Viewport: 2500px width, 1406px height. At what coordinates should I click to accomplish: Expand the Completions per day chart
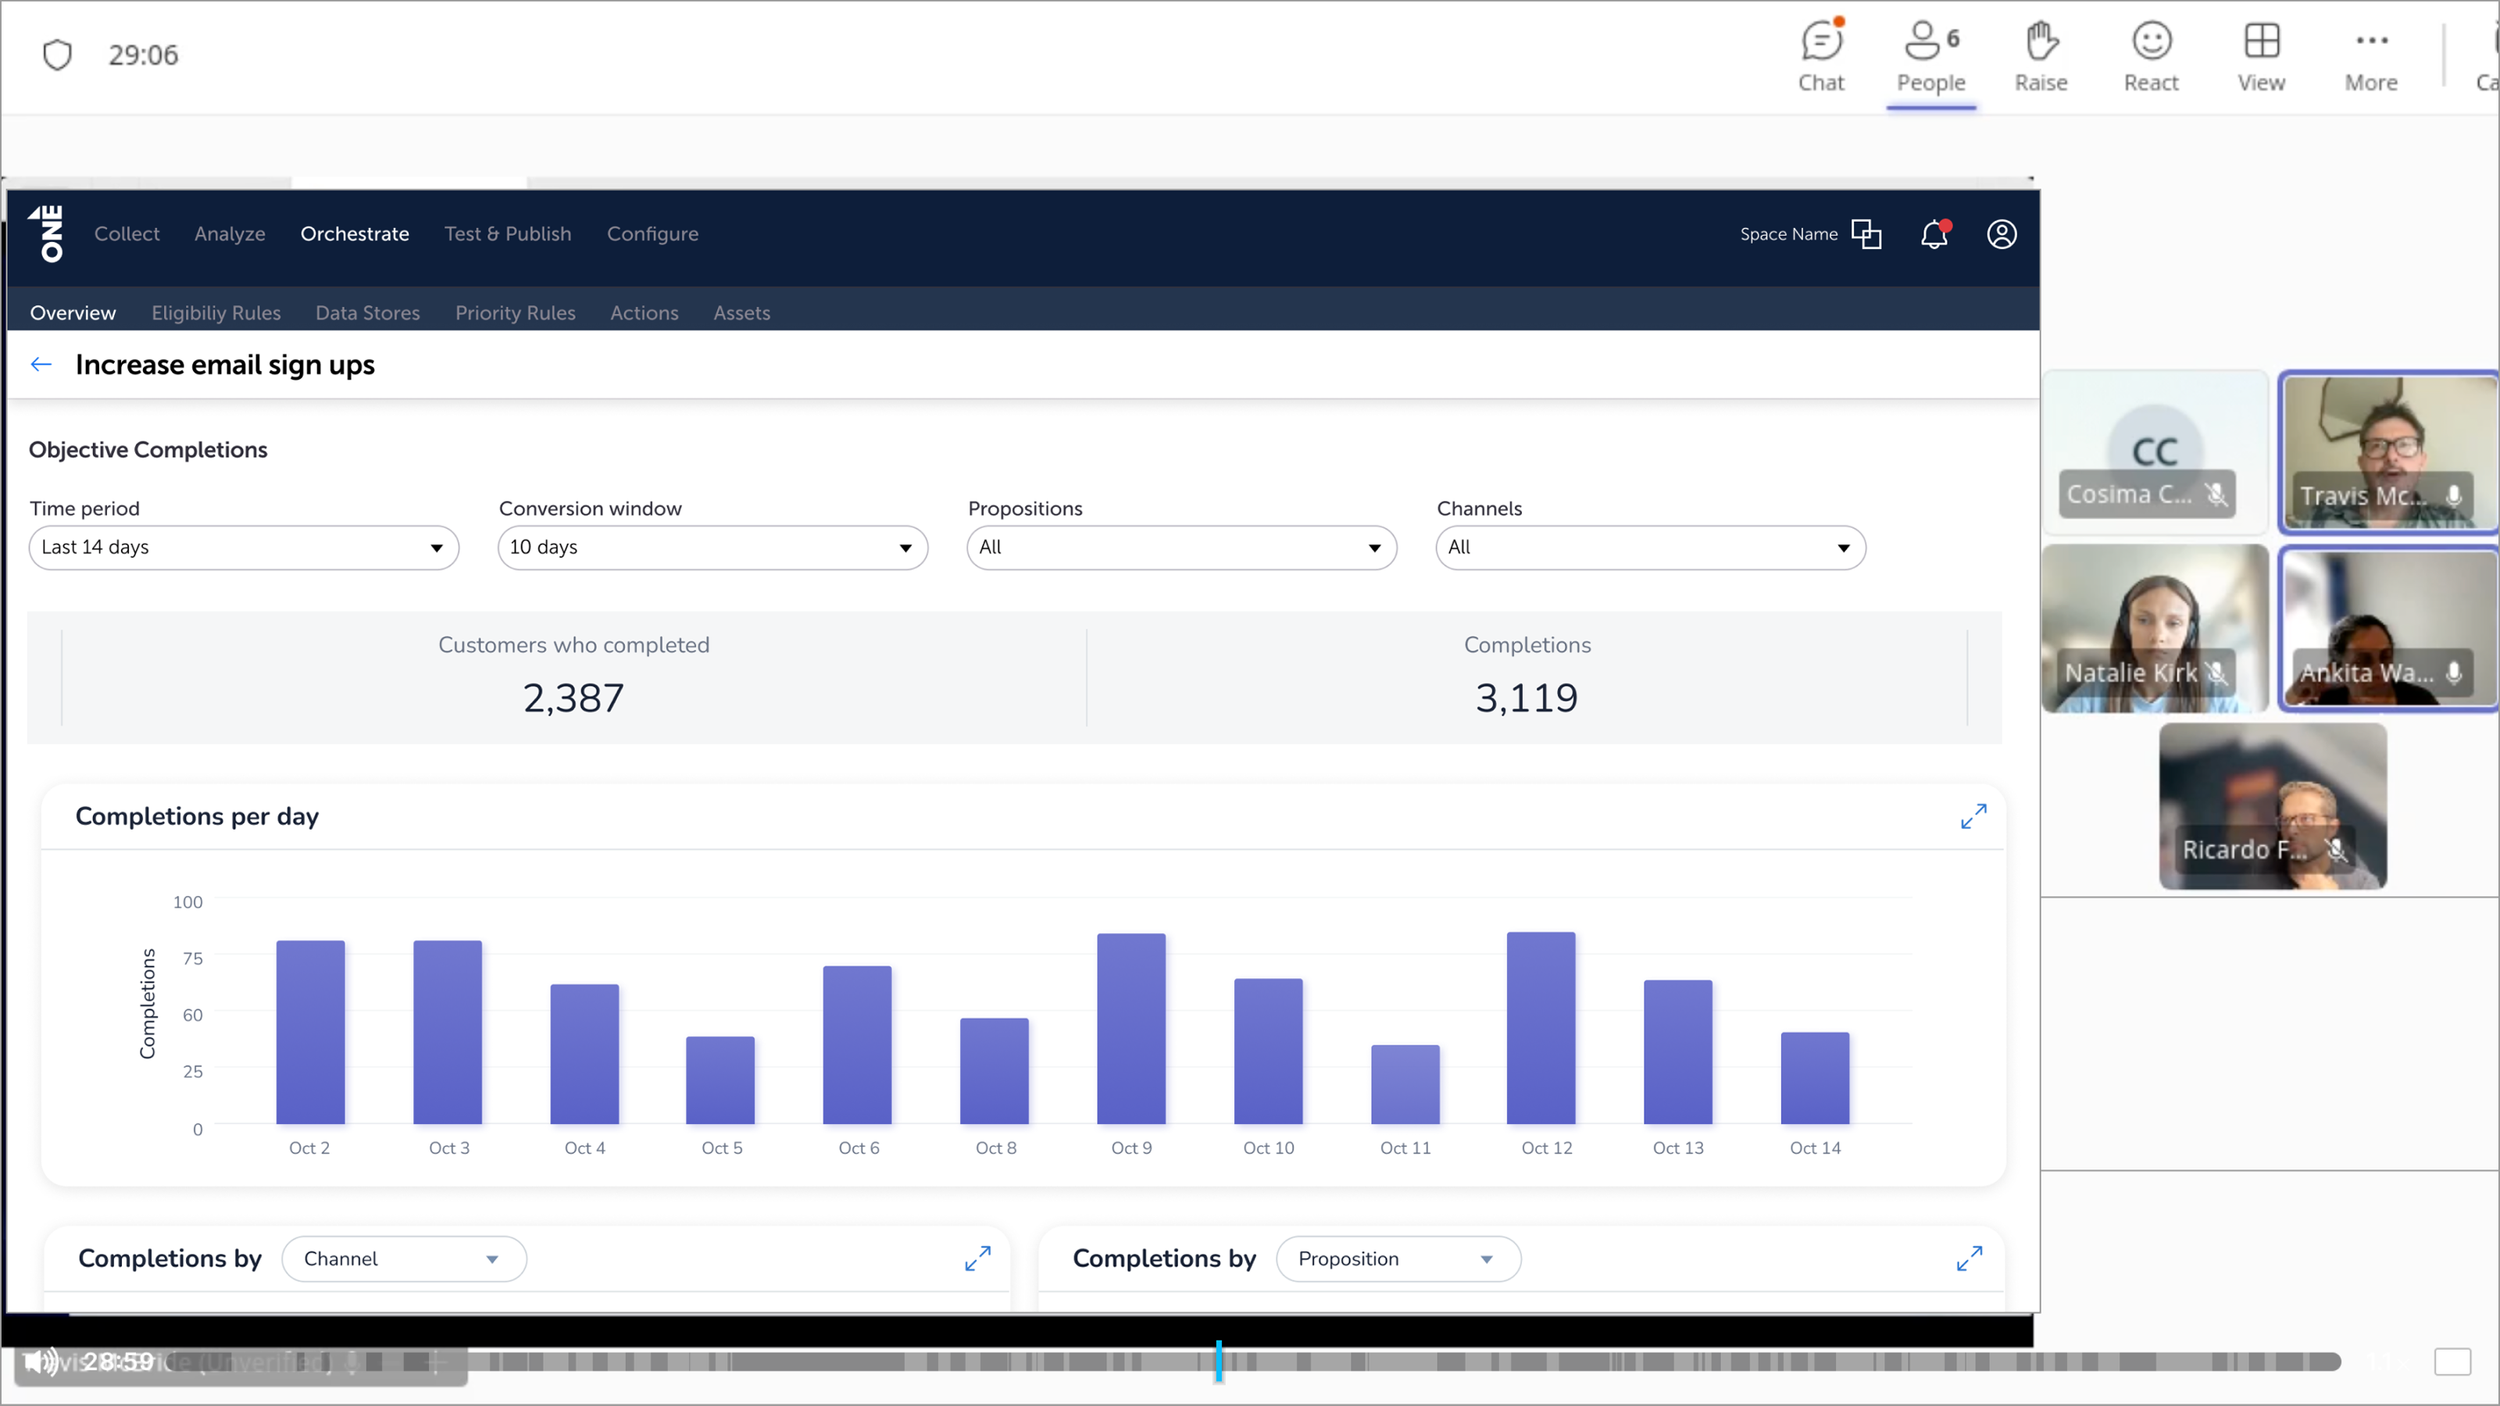pos(1973,817)
